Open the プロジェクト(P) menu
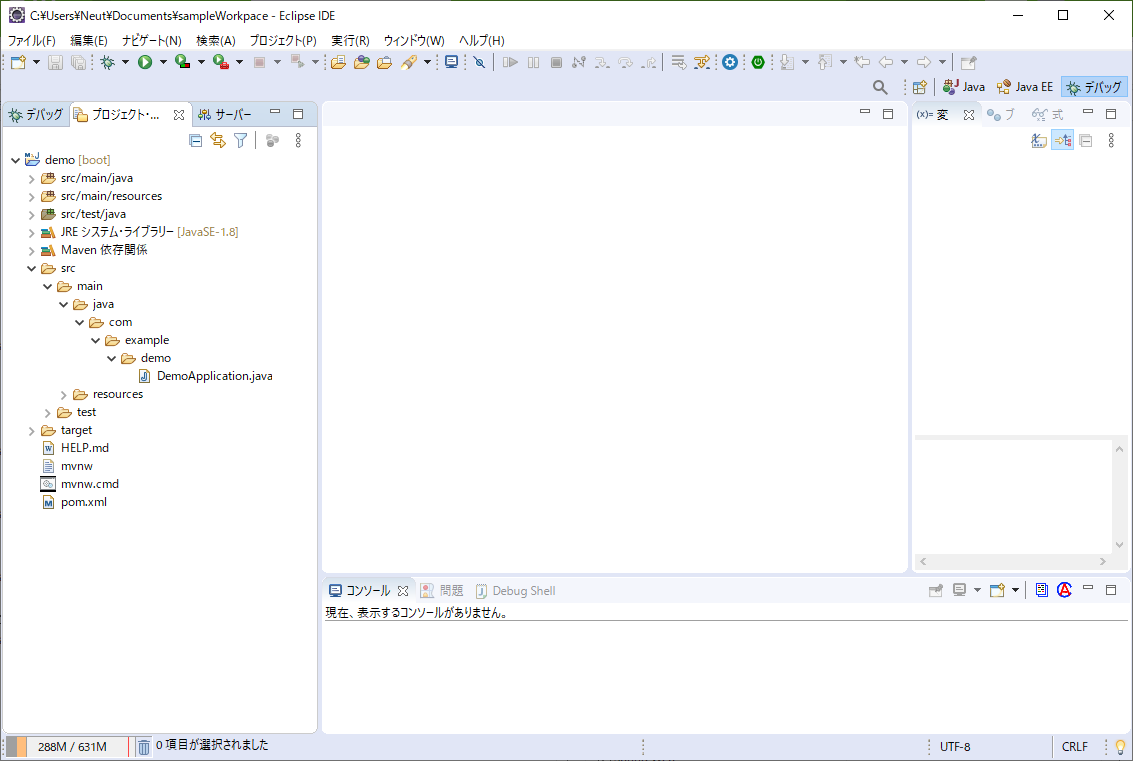 coord(283,40)
